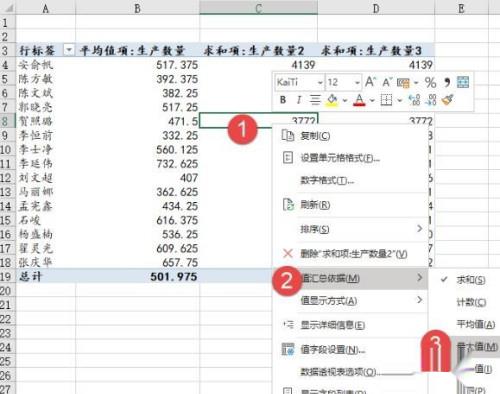Toggle bold in the mini toolbar
The width and height of the screenshot is (500, 394).
coord(283,100)
